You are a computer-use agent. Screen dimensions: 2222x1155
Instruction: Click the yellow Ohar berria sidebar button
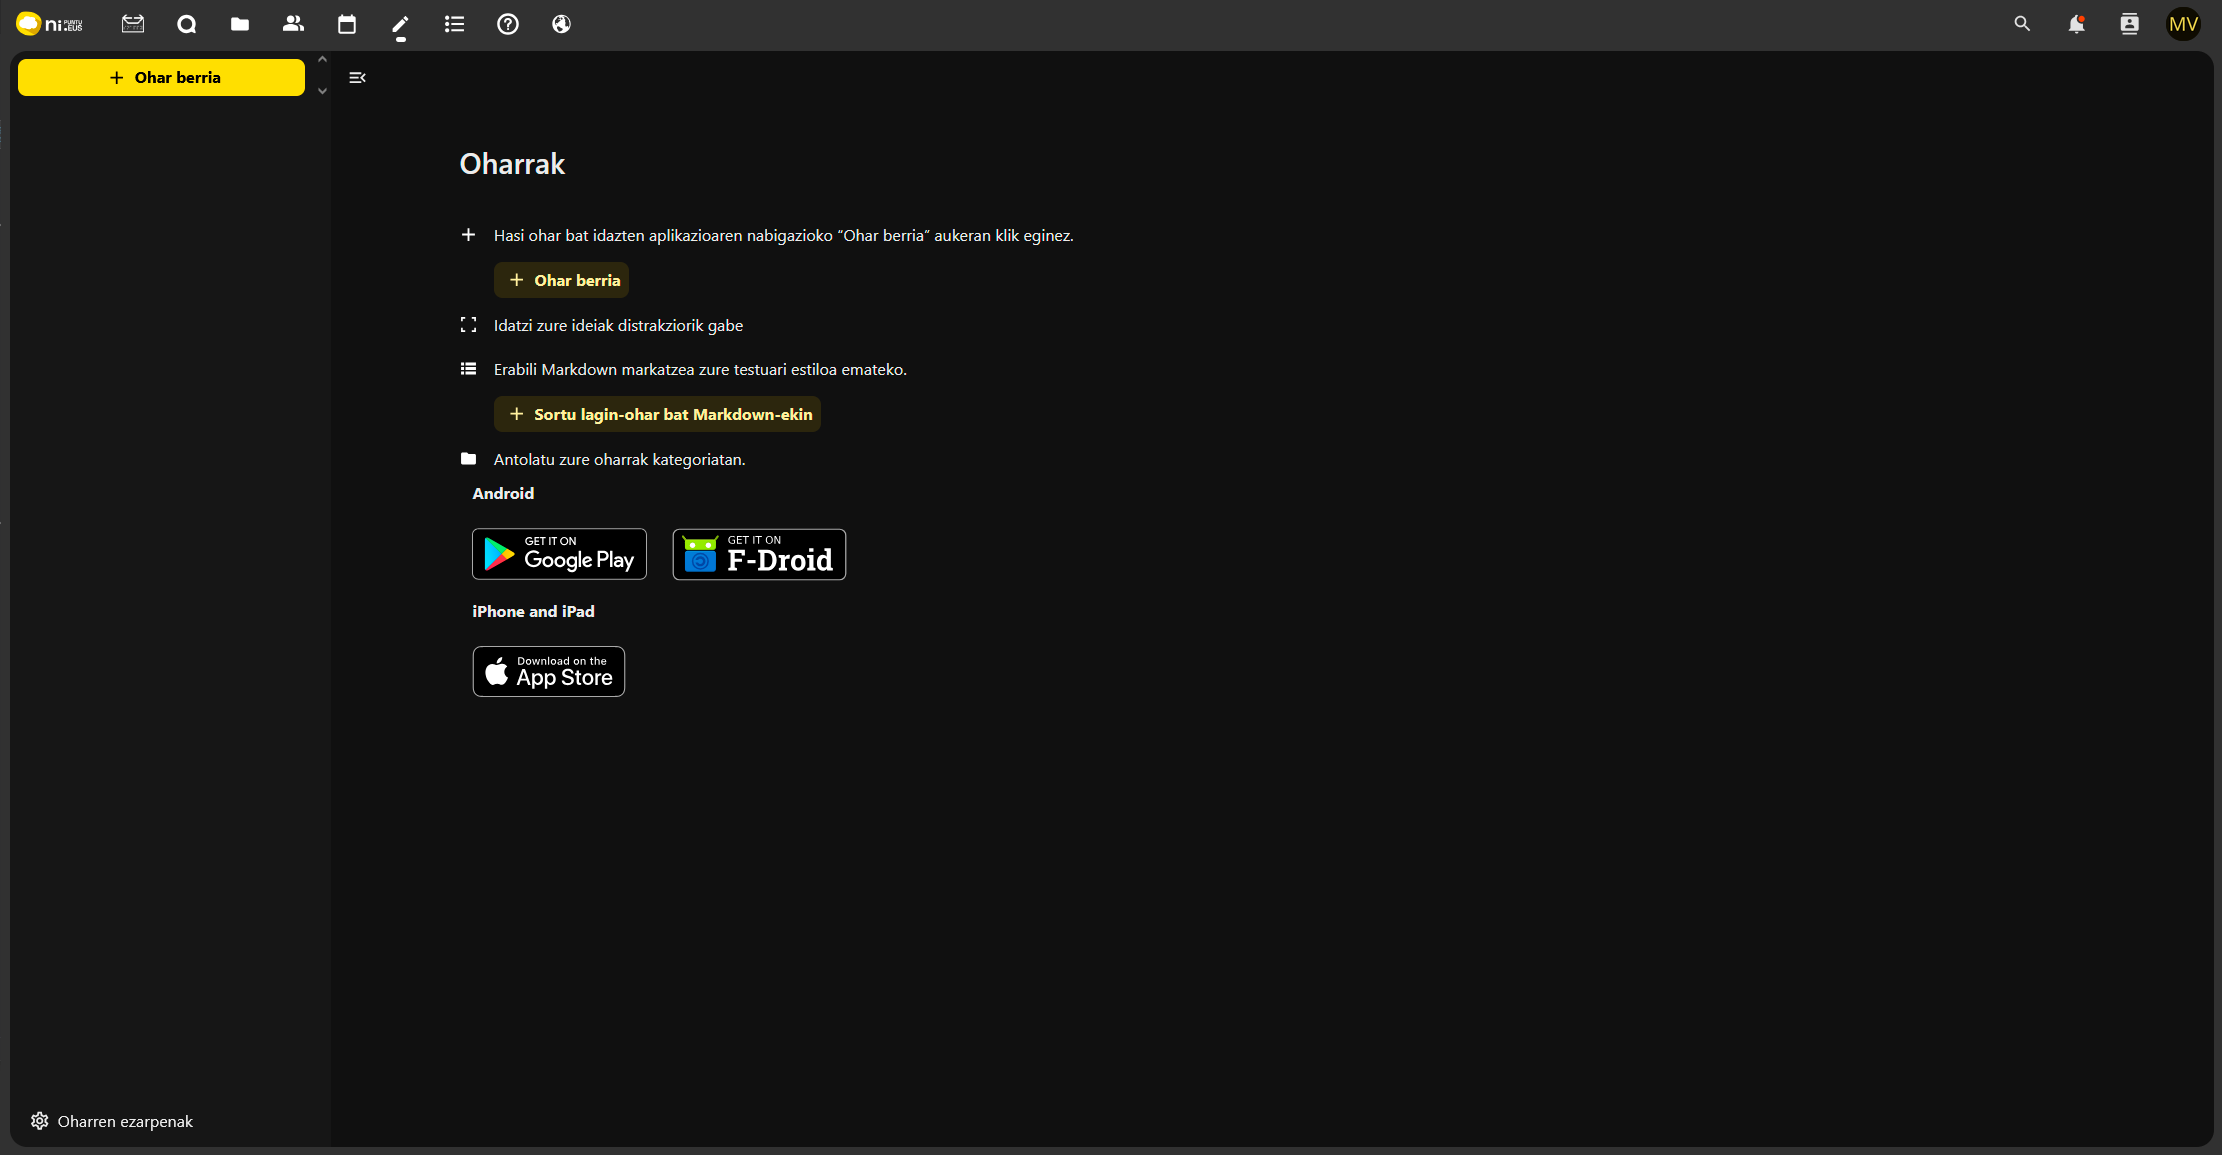pos(161,78)
